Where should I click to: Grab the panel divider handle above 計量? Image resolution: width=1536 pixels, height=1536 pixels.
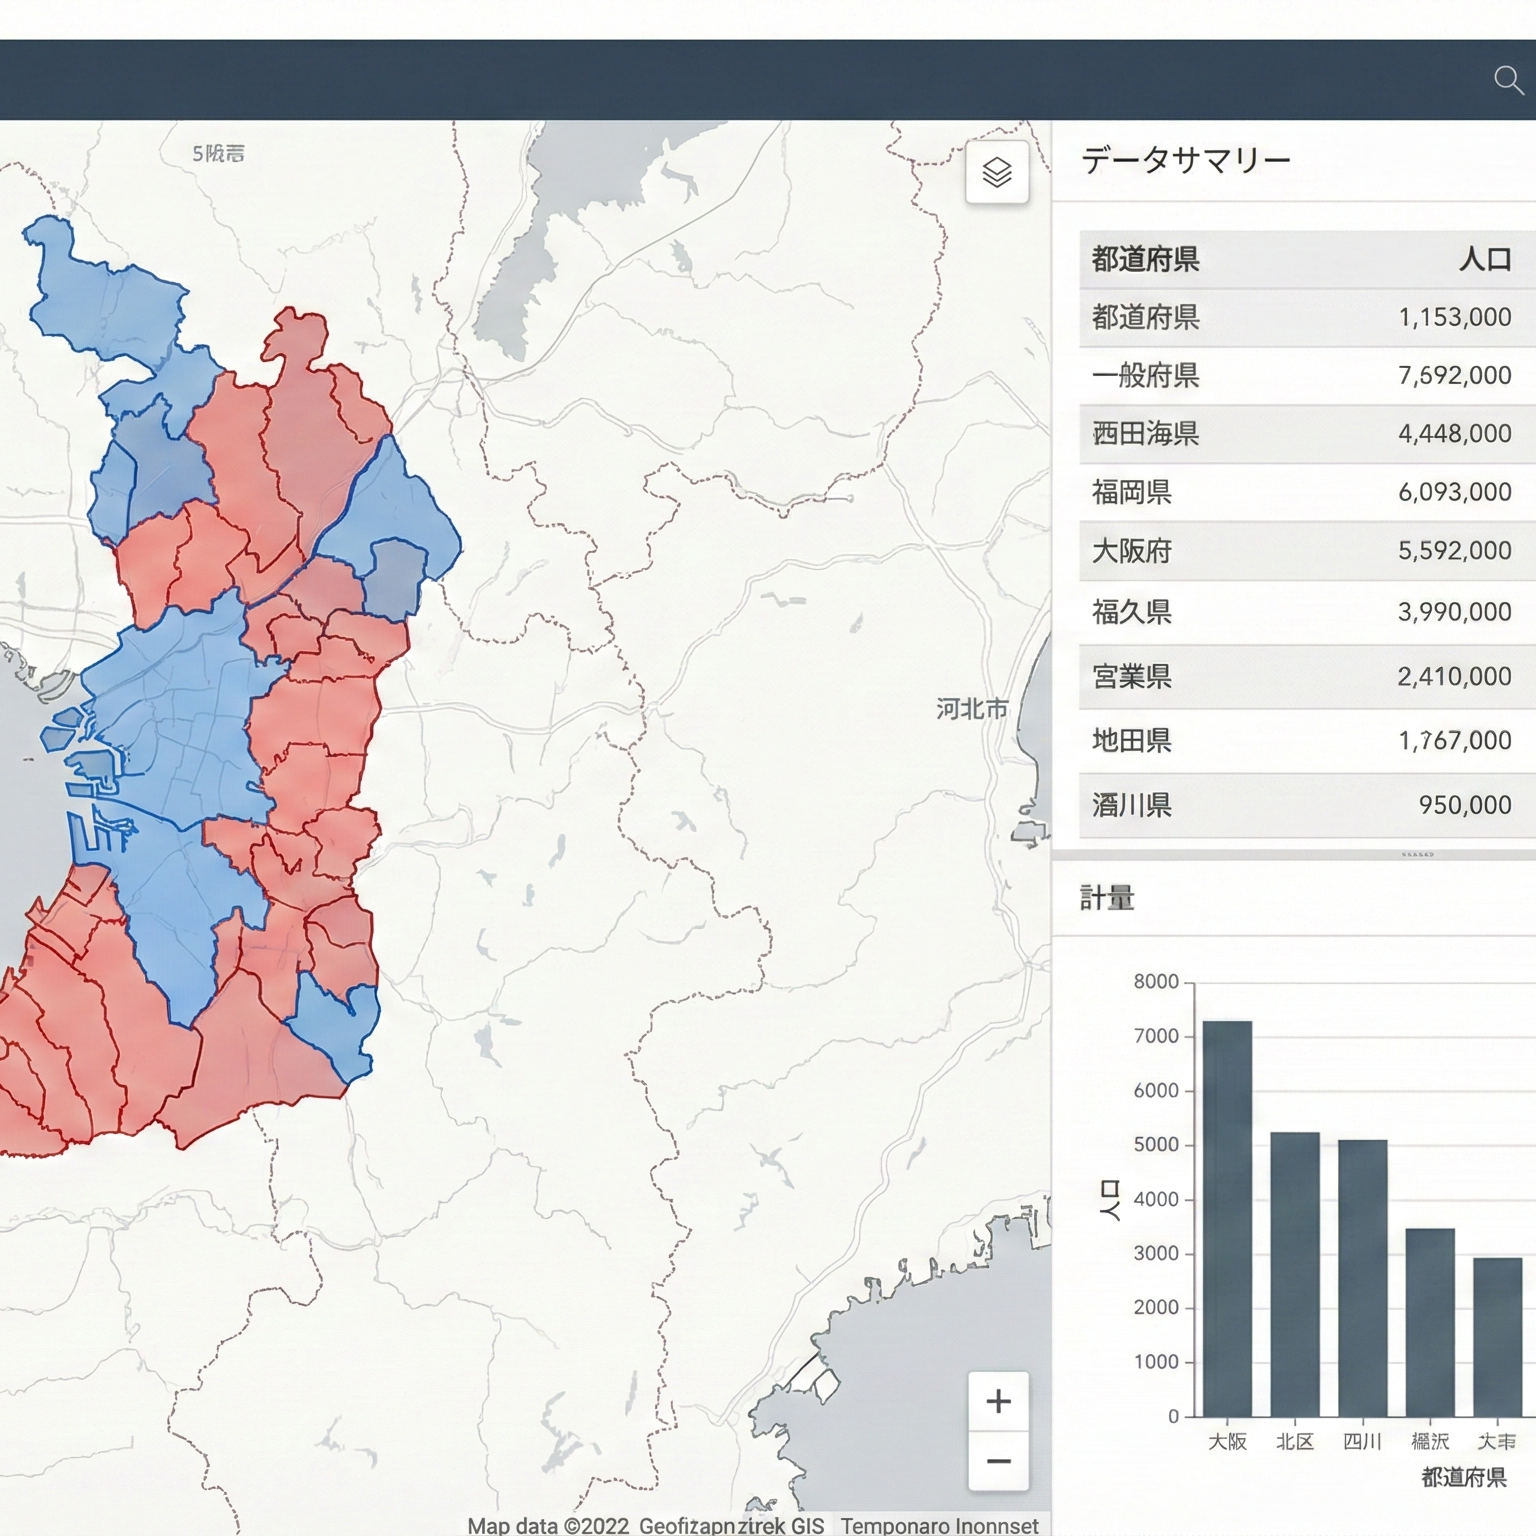(x=1417, y=855)
